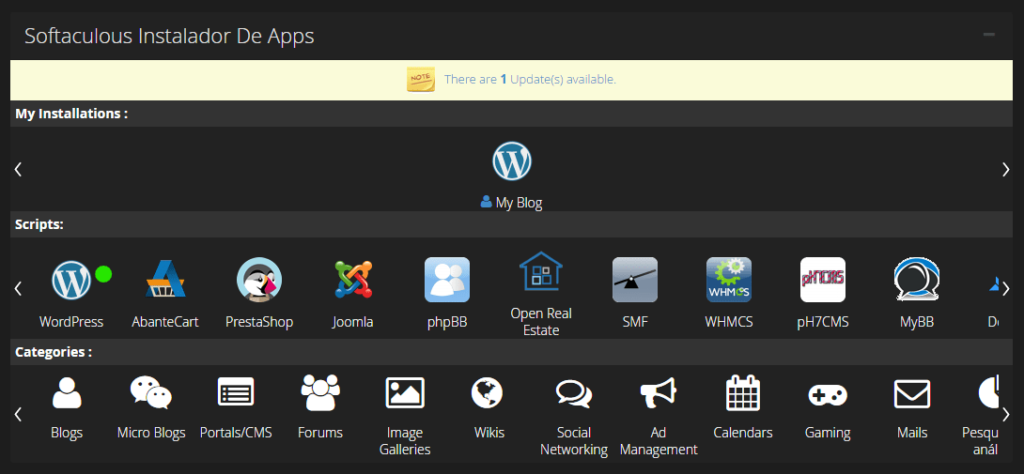This screenshot has width=1024, height=474.
Task: Click the Mails text label
Action: 912,433
